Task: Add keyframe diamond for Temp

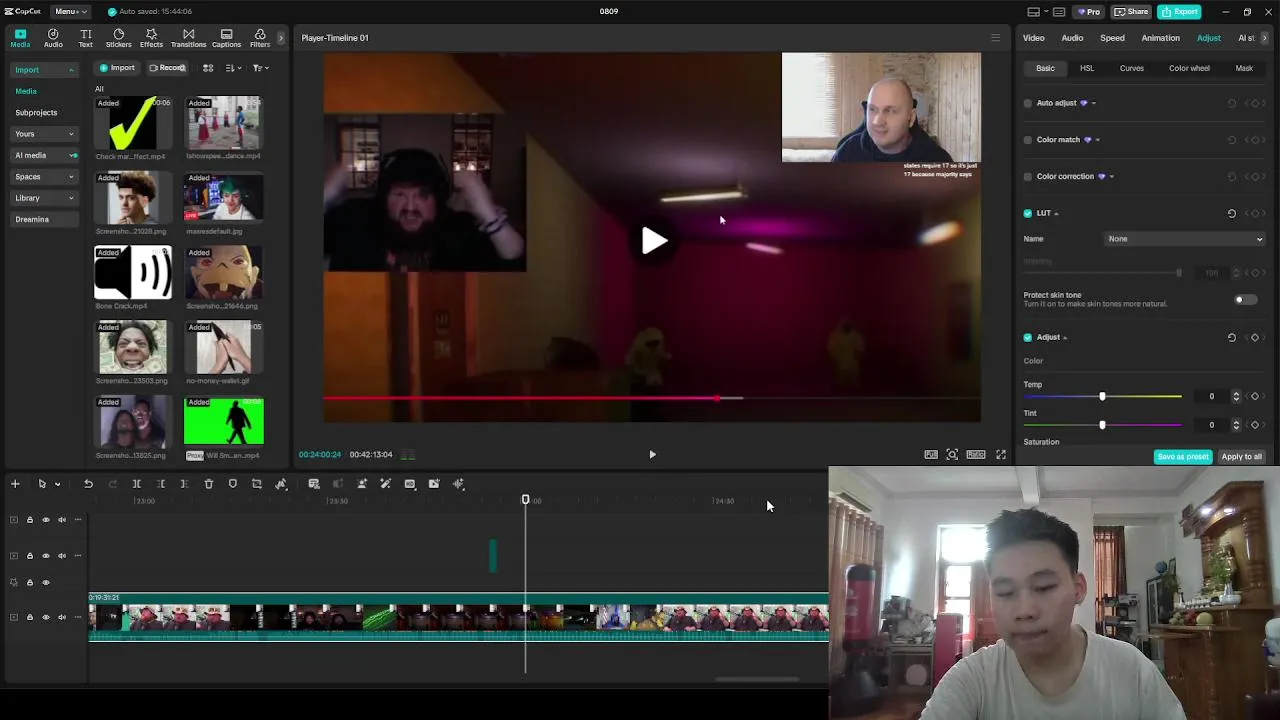Action: [x=1255, y=396]
